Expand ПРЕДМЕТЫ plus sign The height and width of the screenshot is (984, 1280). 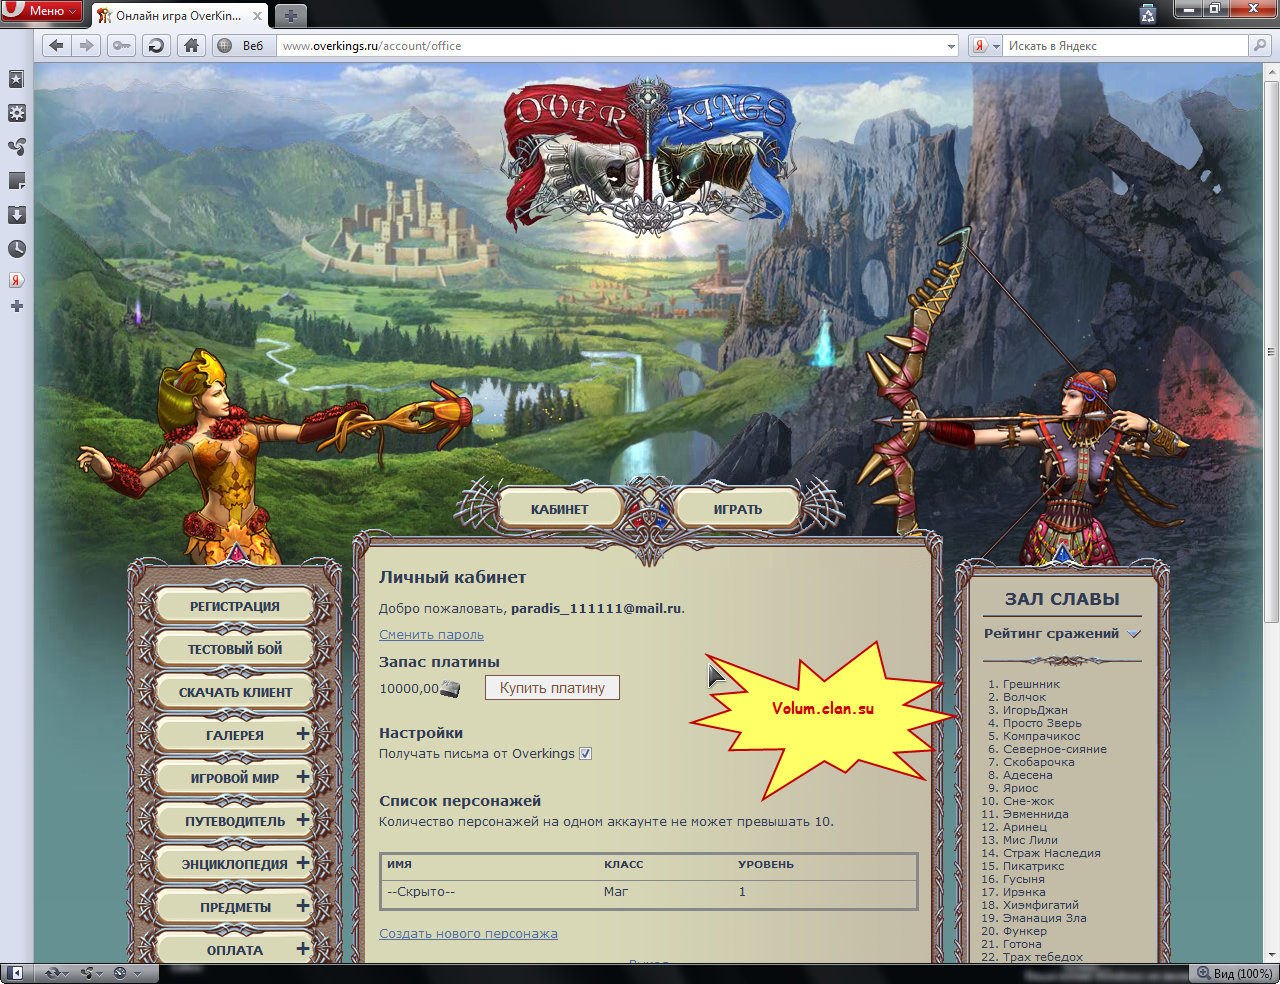tap(303, 906)
